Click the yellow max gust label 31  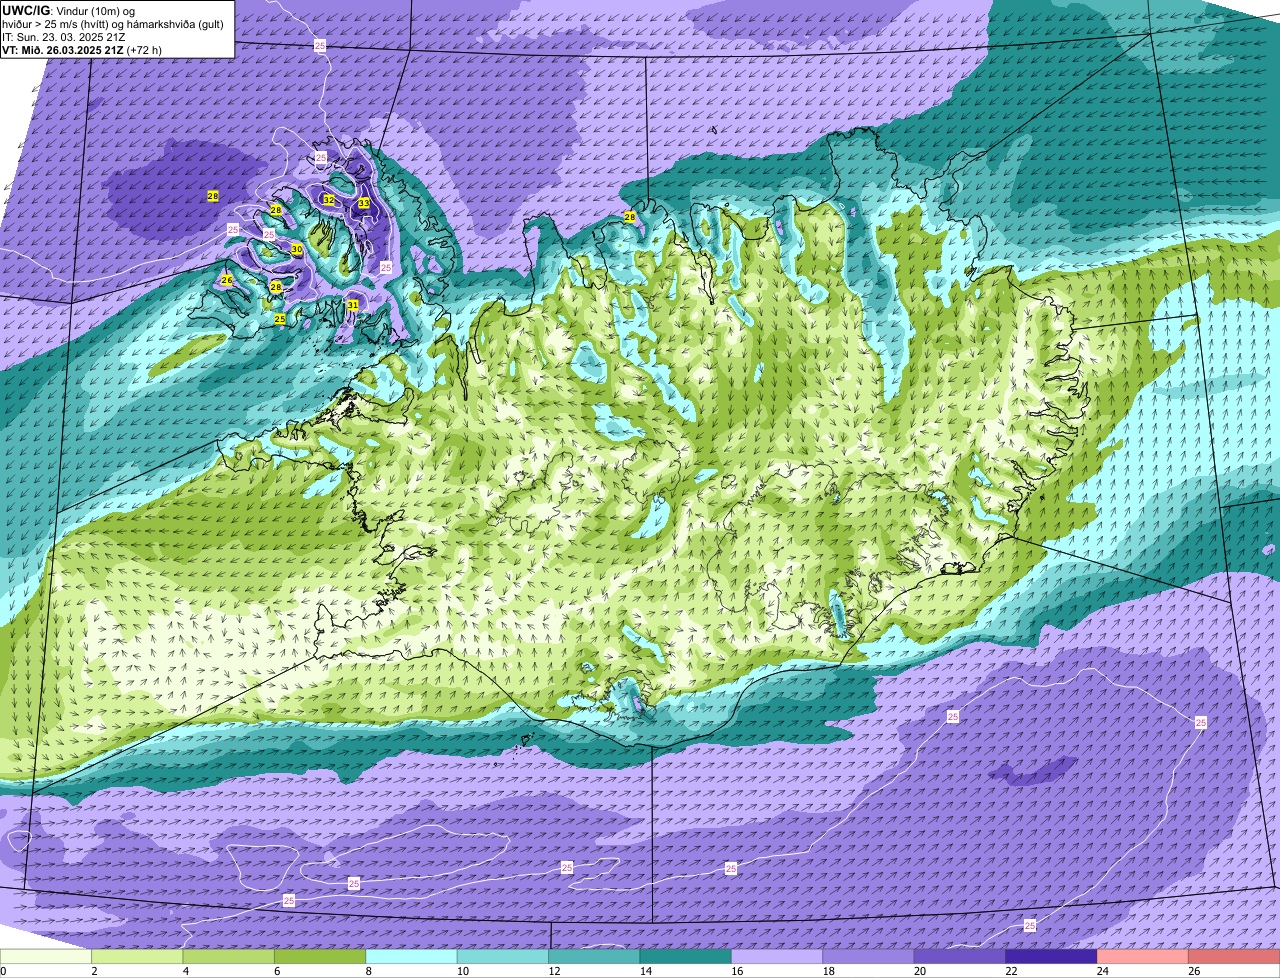[x=353, y=304]
